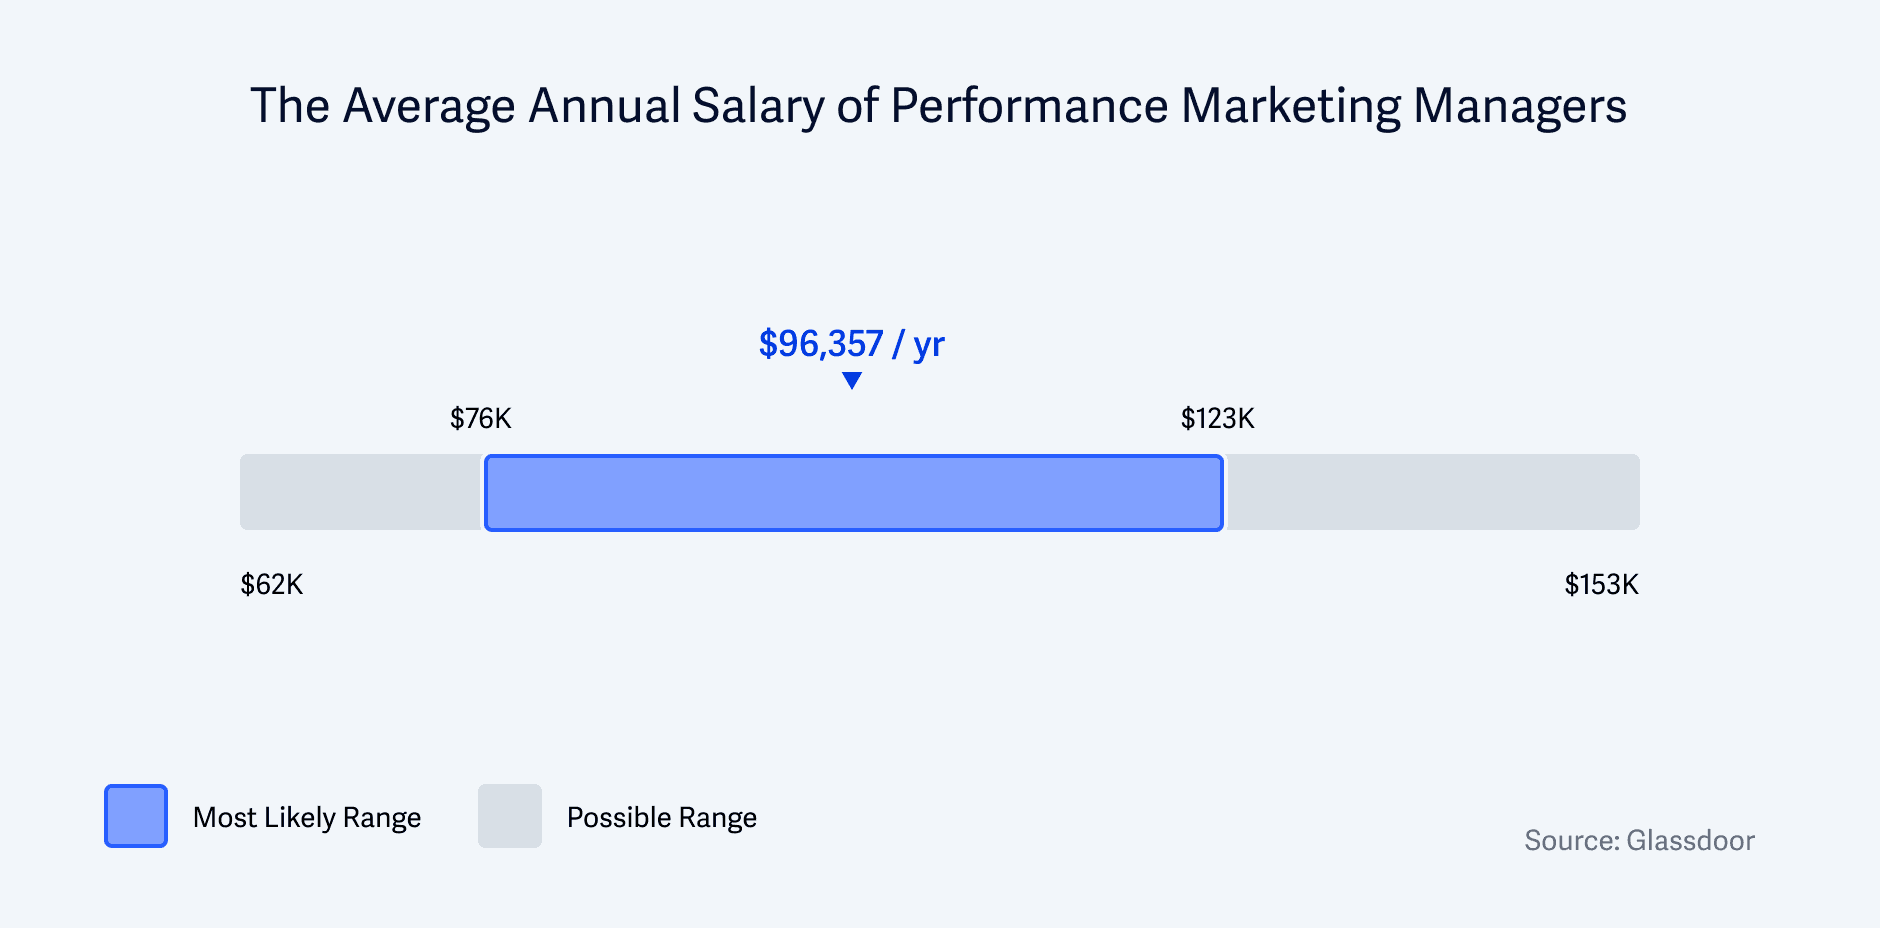This screenshot has width=1880, height=928.
Task: Click the right edge of the blue bar
Action: point(1221,493)
